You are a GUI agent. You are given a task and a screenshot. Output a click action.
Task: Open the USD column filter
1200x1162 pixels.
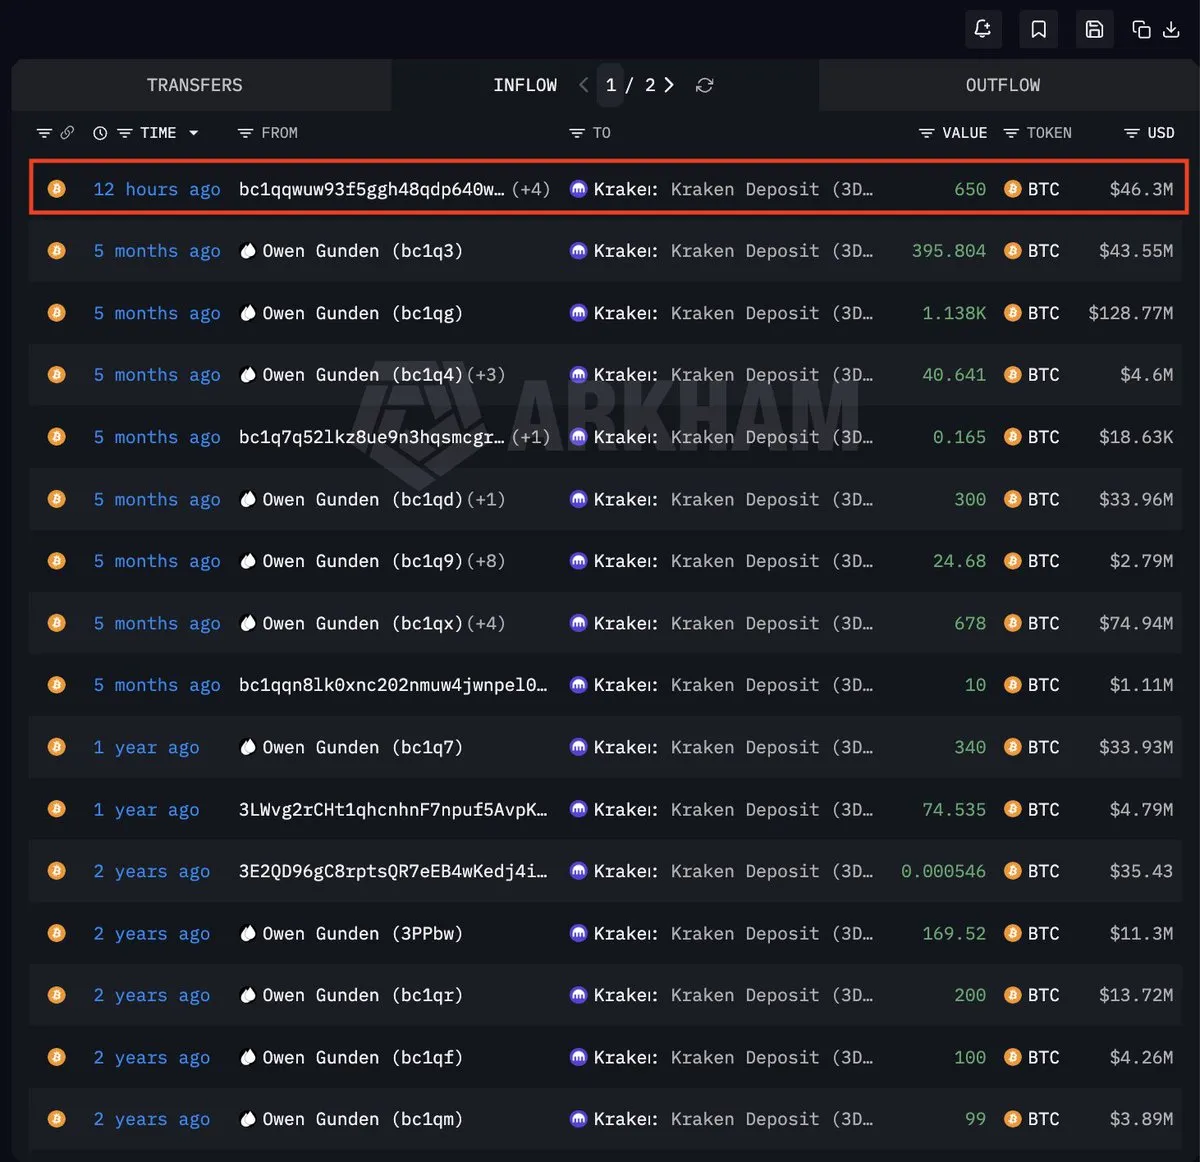(1131, 133)
